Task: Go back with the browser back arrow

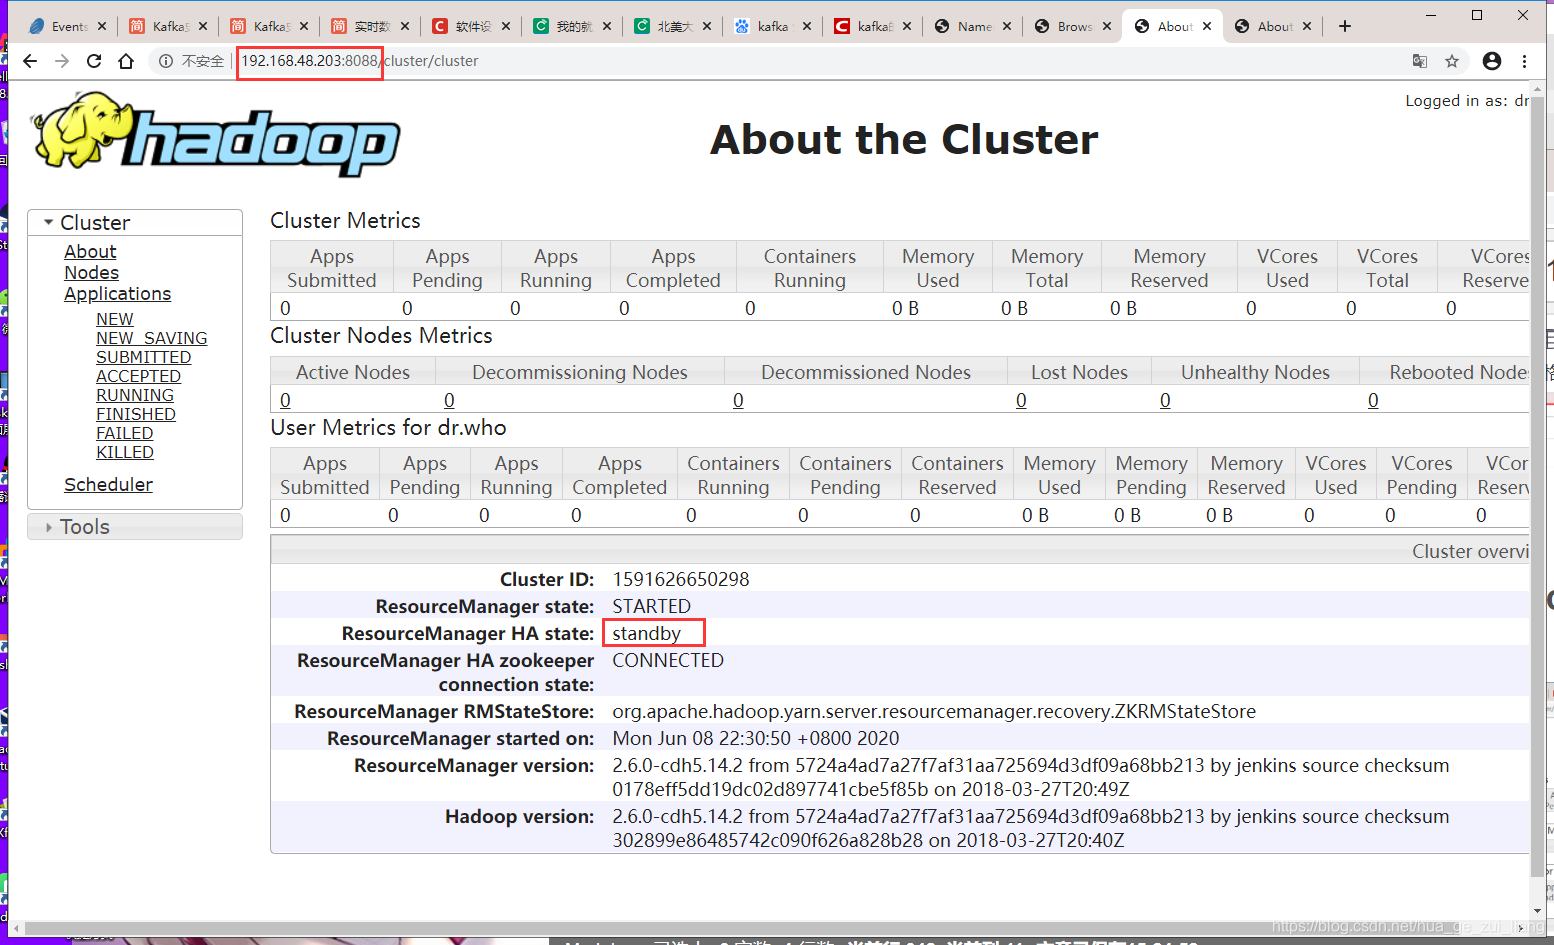Action: [x=30, y=61]
